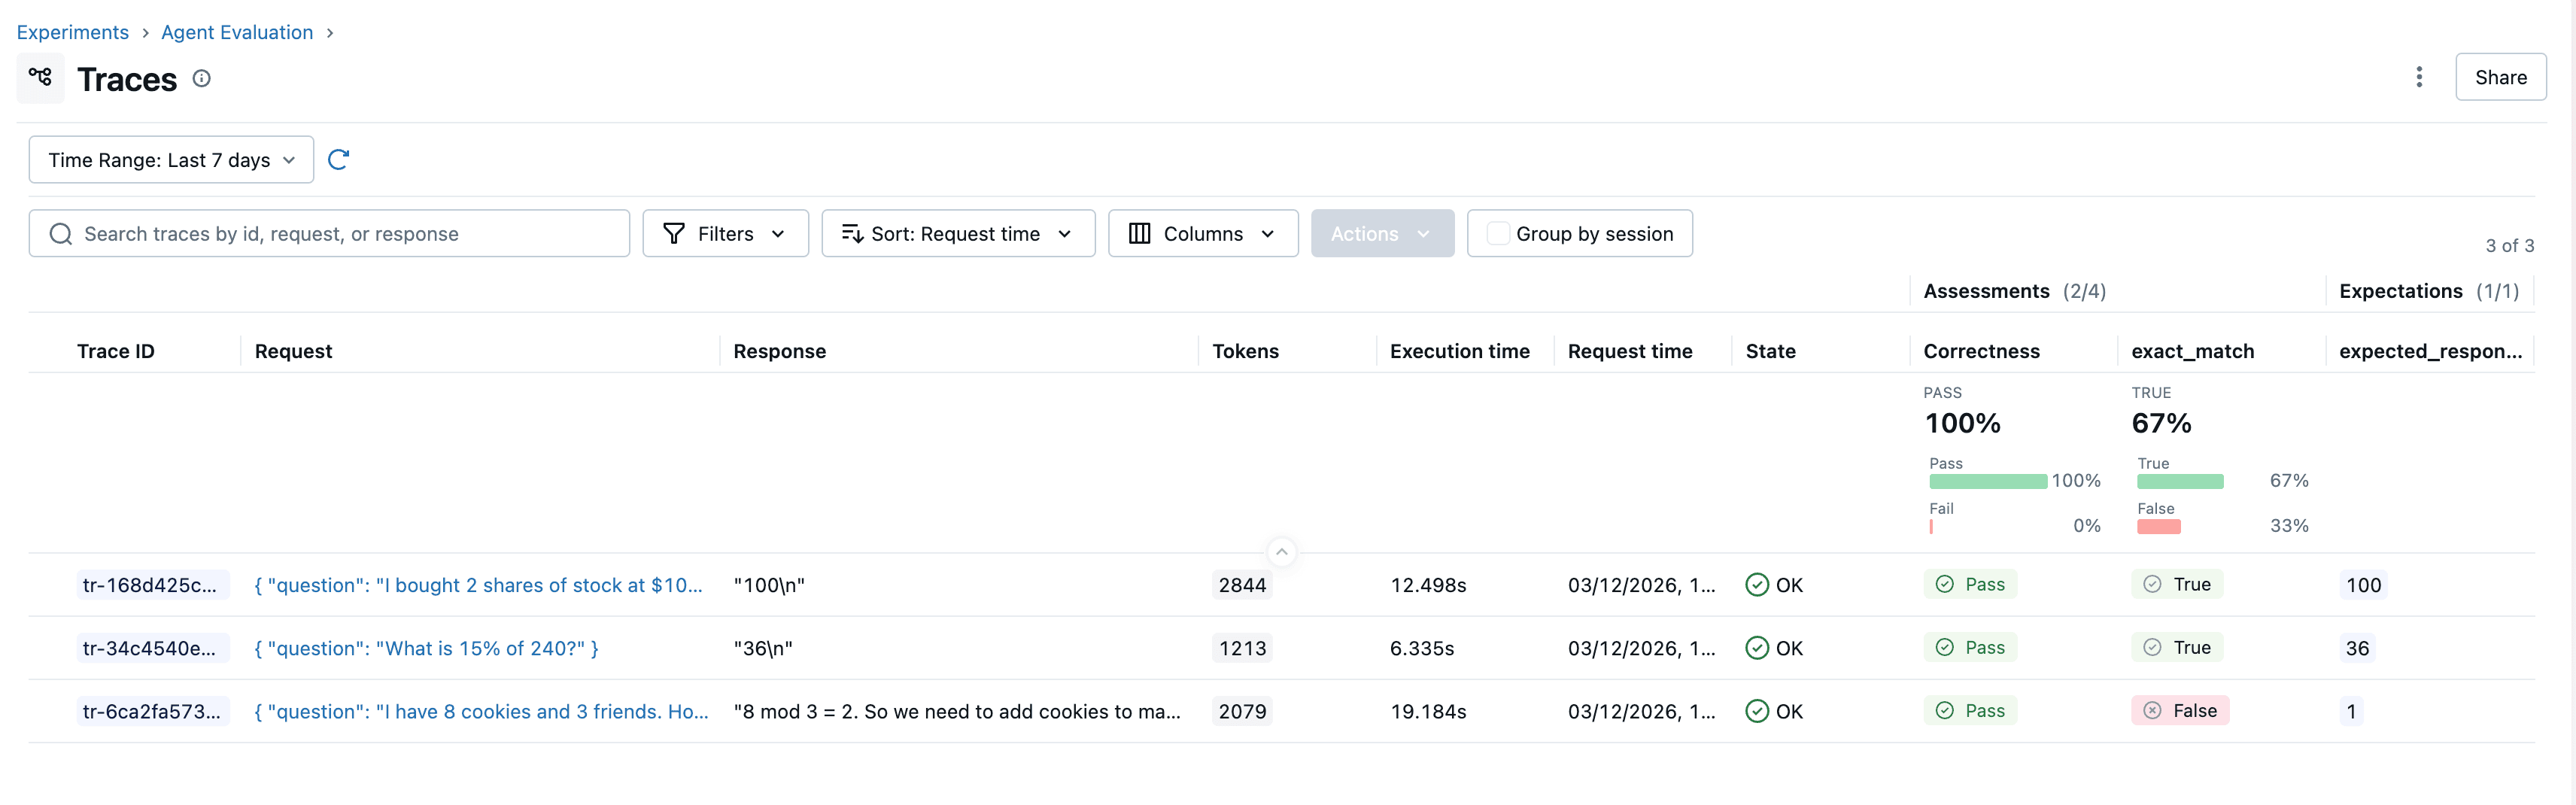Viewport: 2576px width, 805px height.
Task: Click the refresh traces icon
Action: (339, 159)
